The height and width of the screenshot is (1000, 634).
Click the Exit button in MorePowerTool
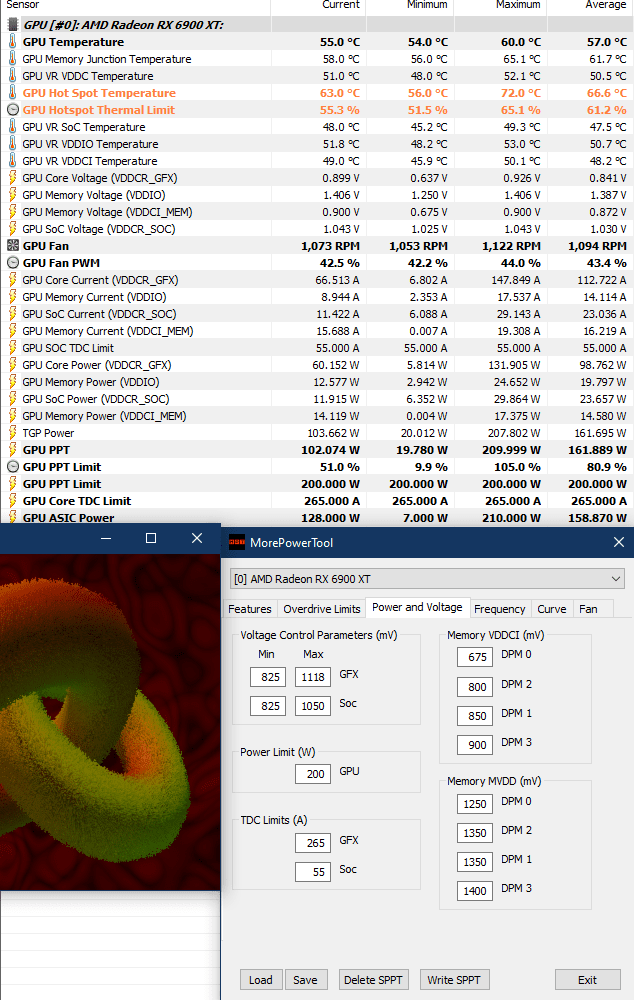point(587,980)
